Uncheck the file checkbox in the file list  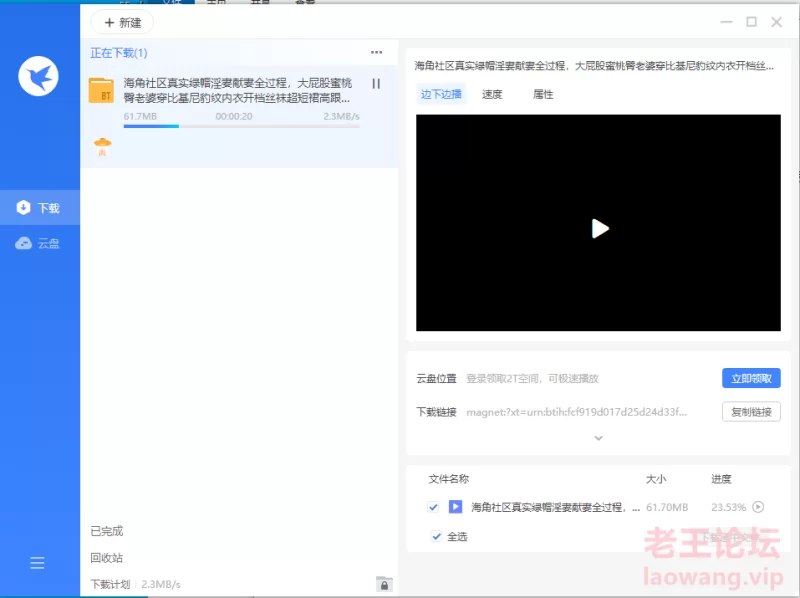[x=433, y=507]
